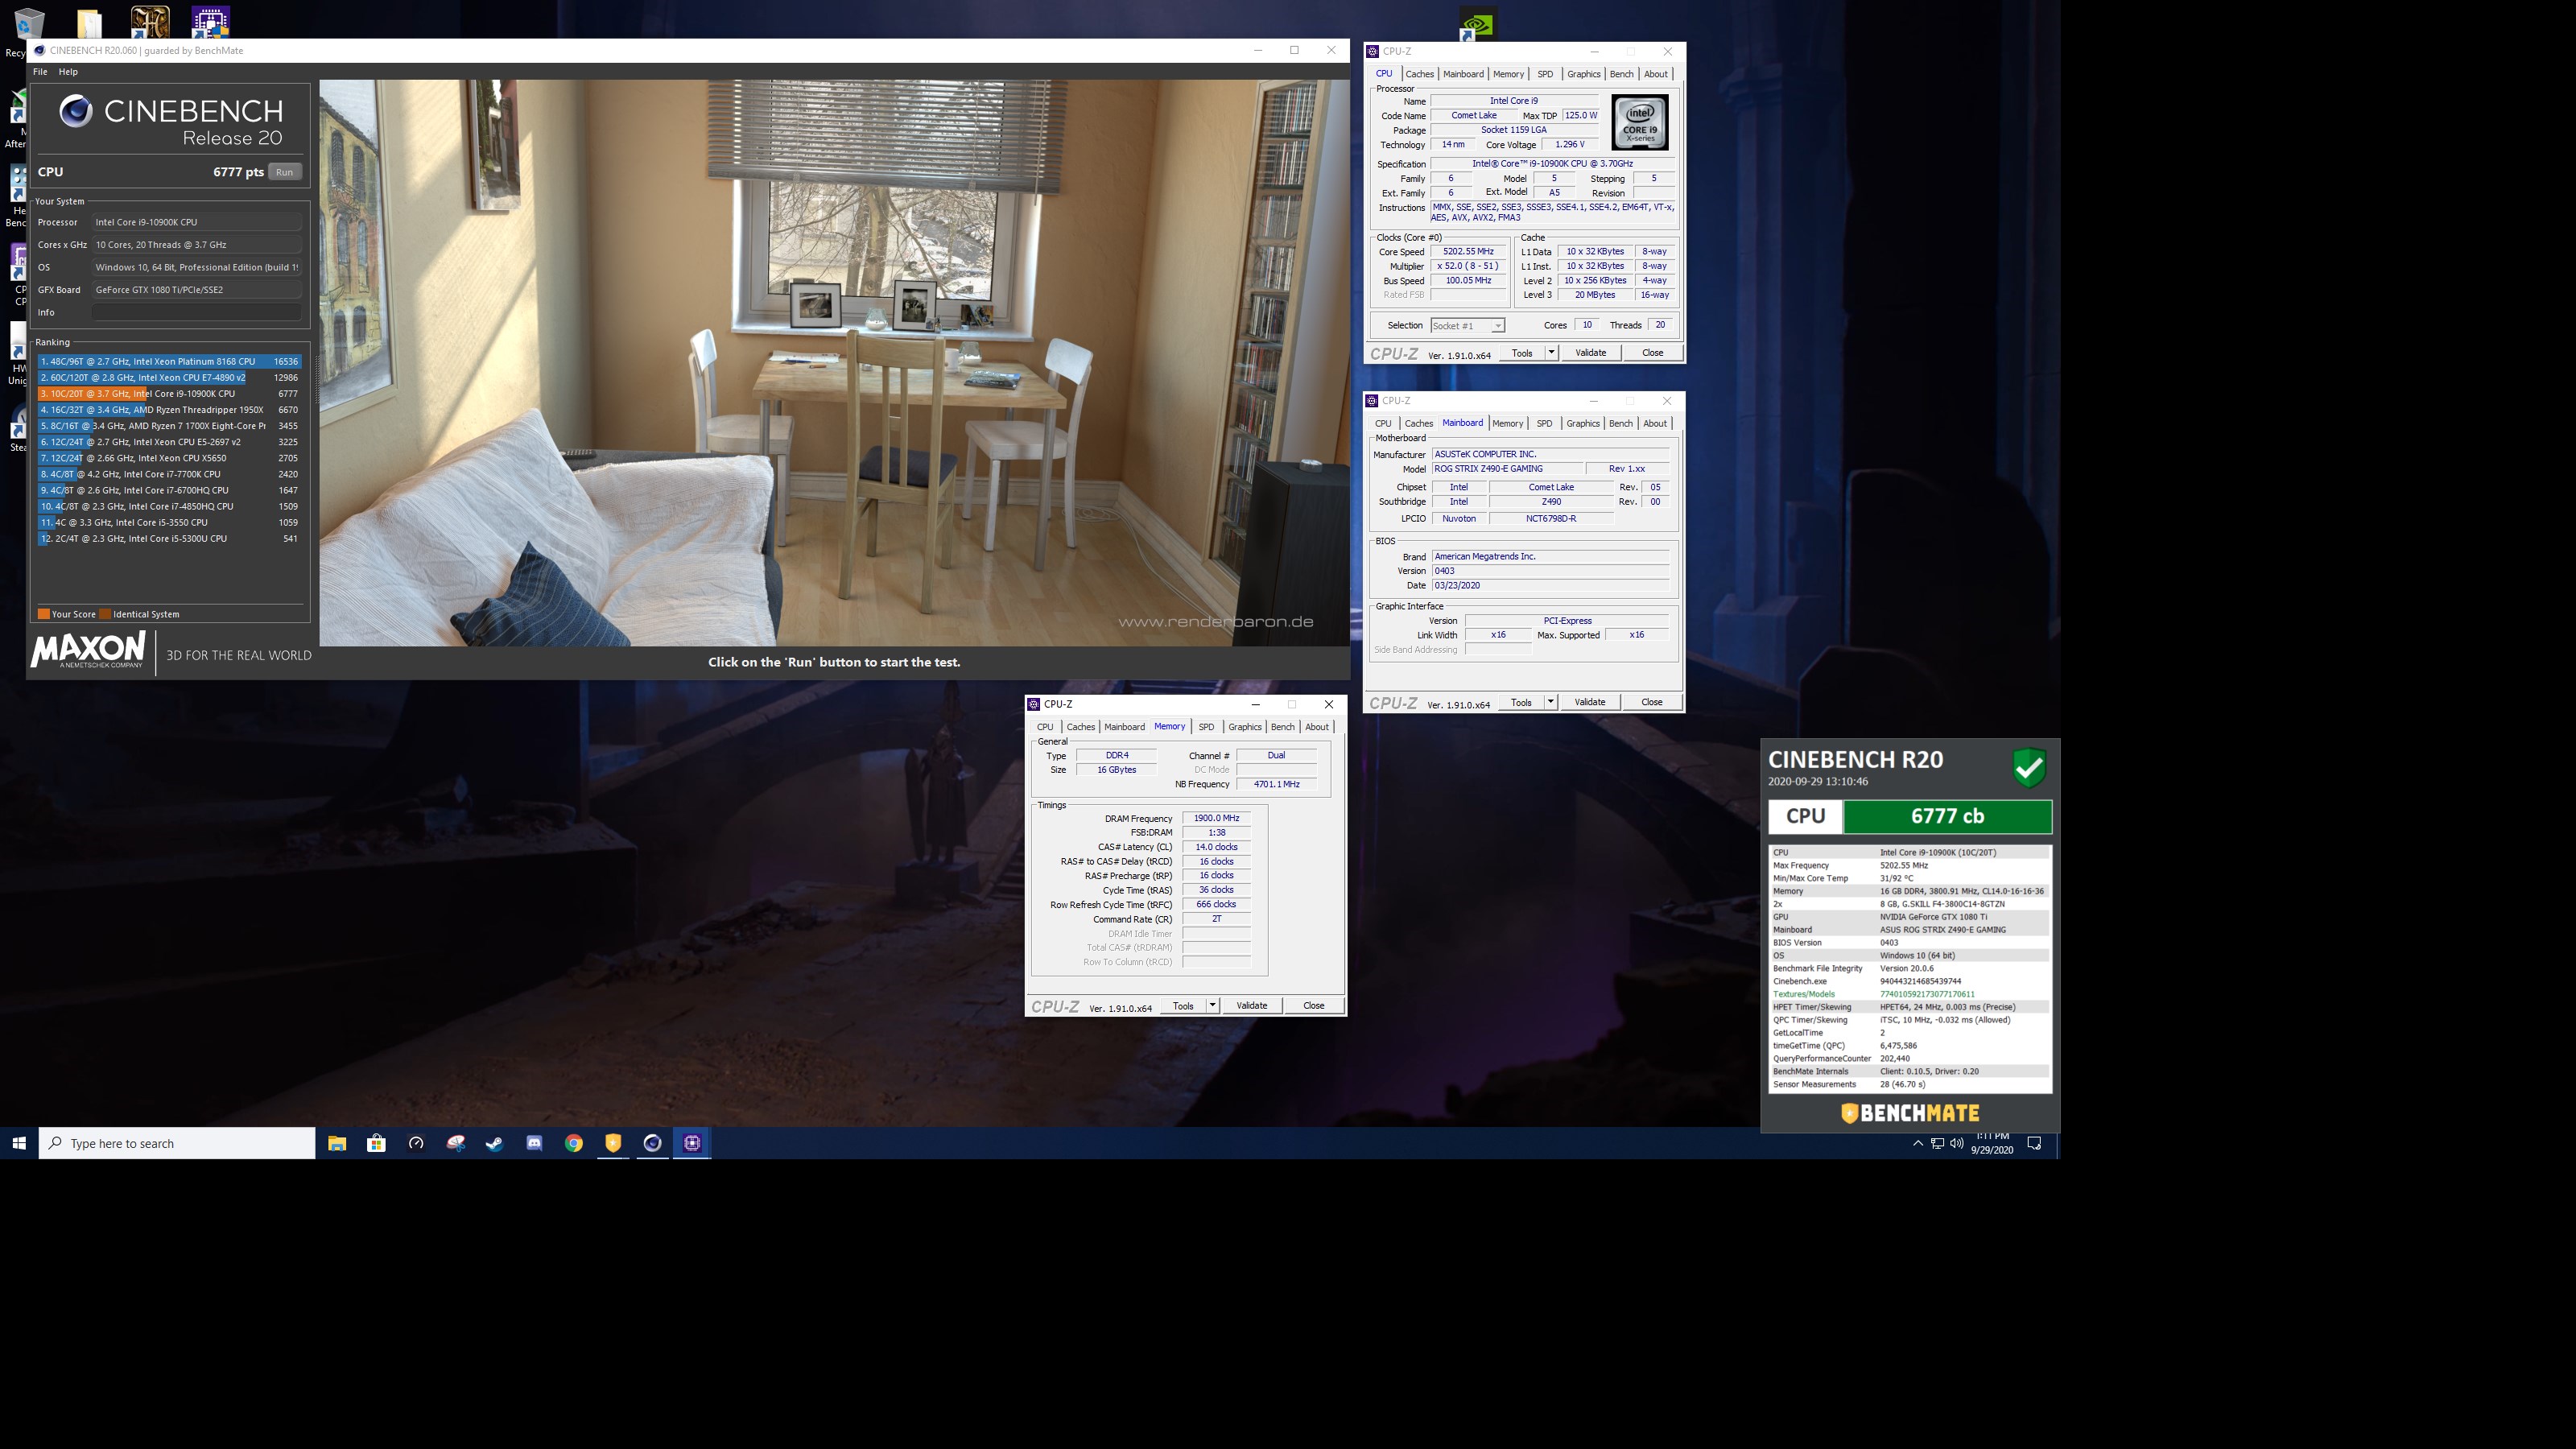This screenshot has height=1449, width=2576.
Task: Click Validate in Memory CPU-Z window
Action: pos(1251,1006)
